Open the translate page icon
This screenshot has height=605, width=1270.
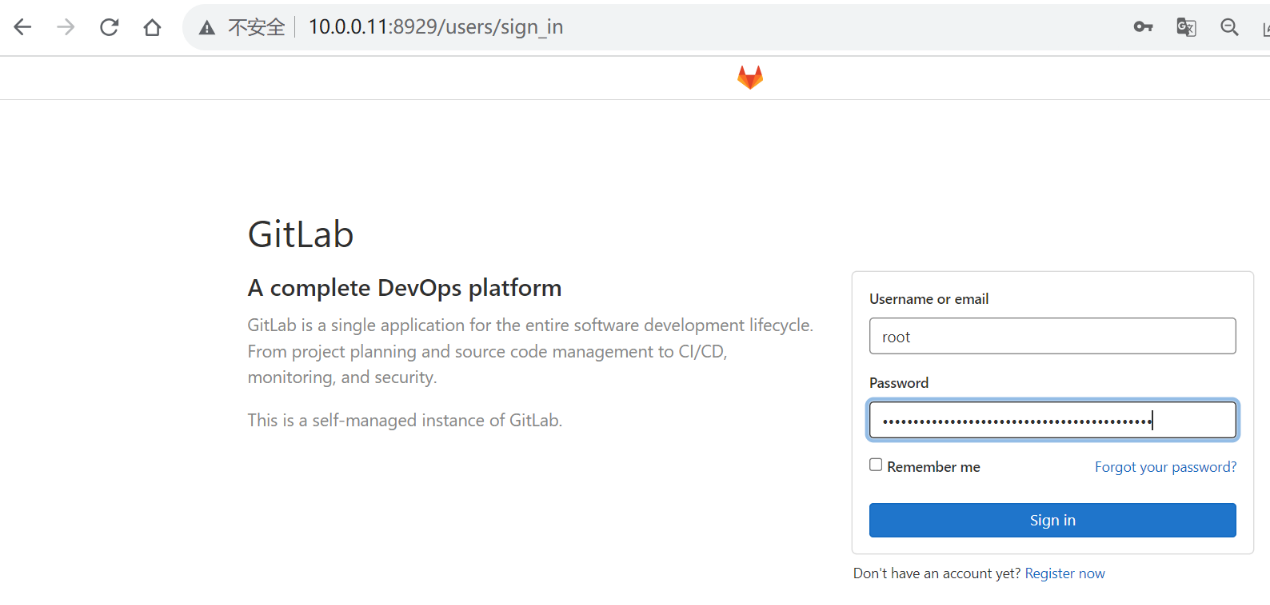click(1186, 27)
